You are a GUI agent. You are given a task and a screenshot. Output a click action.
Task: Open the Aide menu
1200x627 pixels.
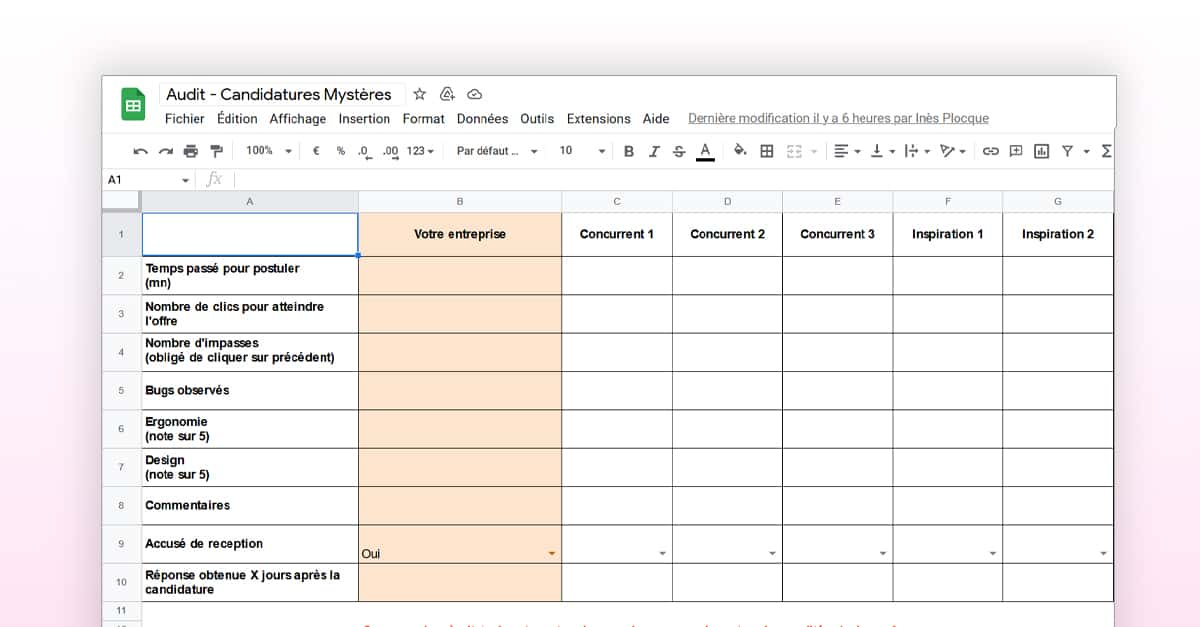click(656, 118)
